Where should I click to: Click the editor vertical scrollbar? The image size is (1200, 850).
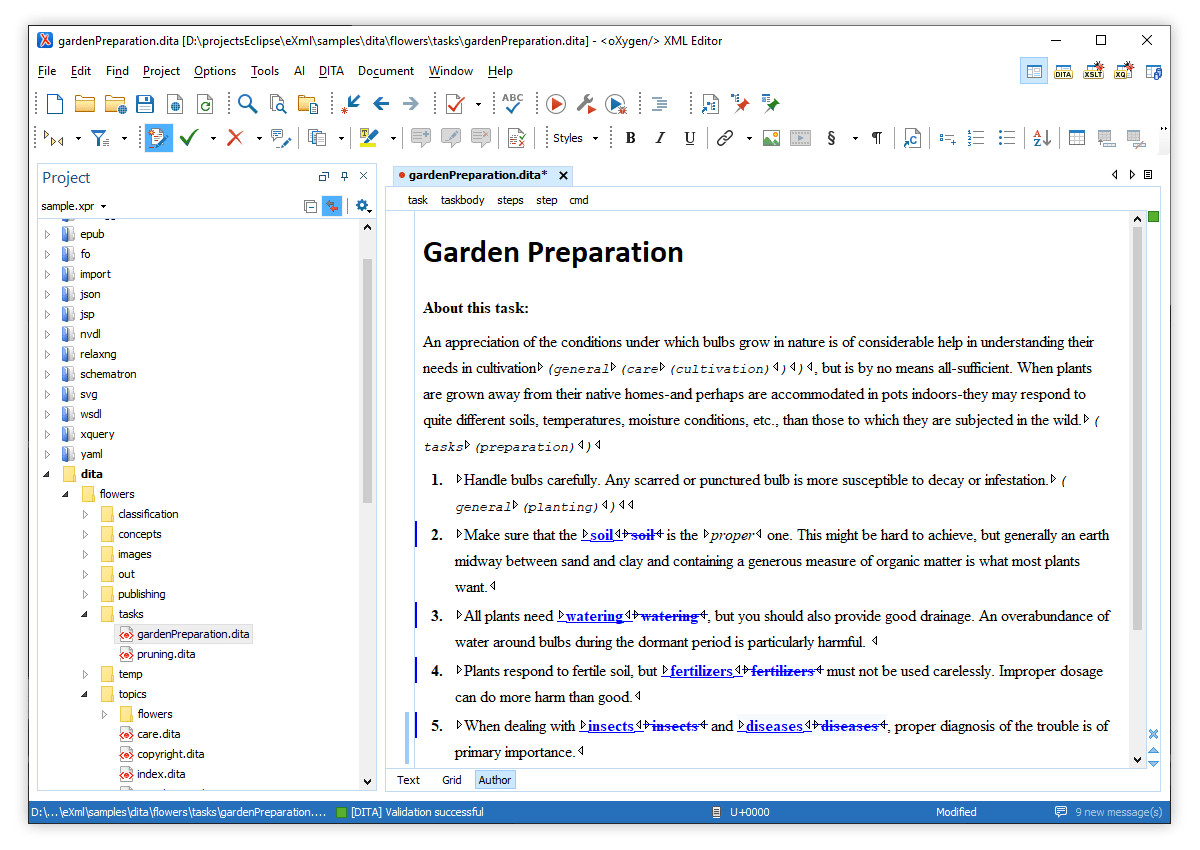(x=1137, y=428)
